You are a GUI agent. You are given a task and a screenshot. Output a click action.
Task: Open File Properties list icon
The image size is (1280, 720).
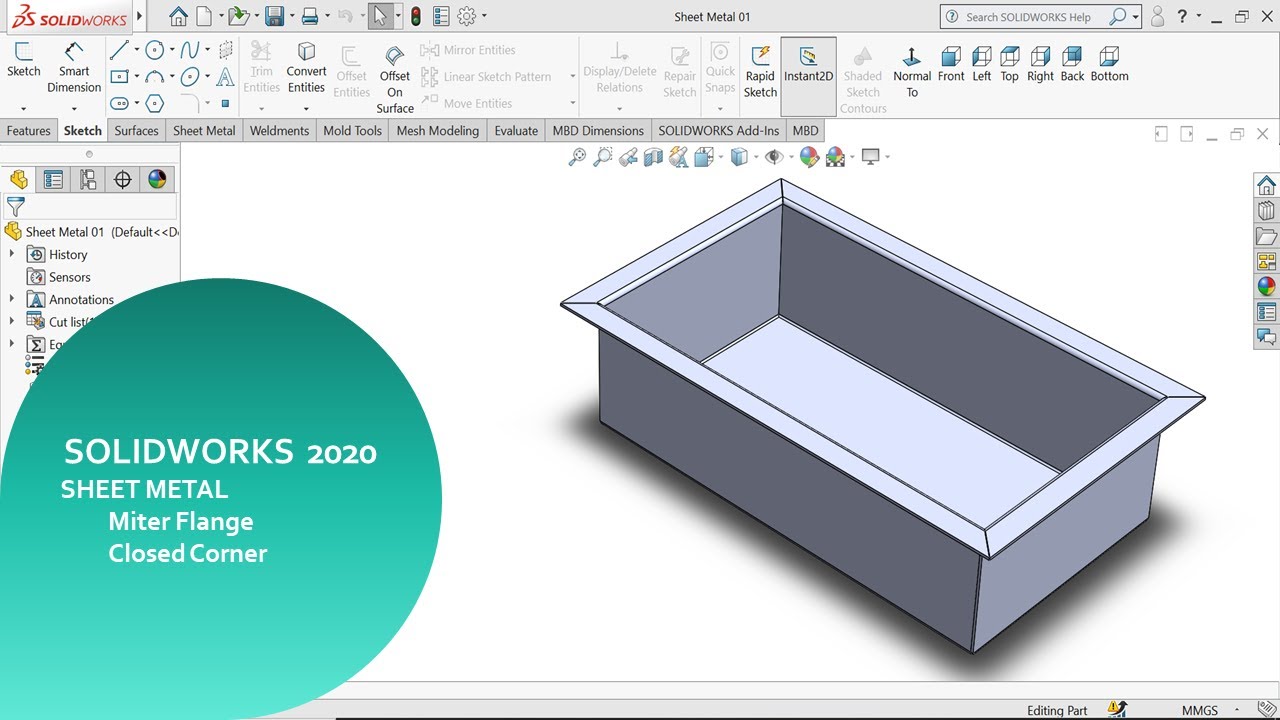tap(441, 16)
